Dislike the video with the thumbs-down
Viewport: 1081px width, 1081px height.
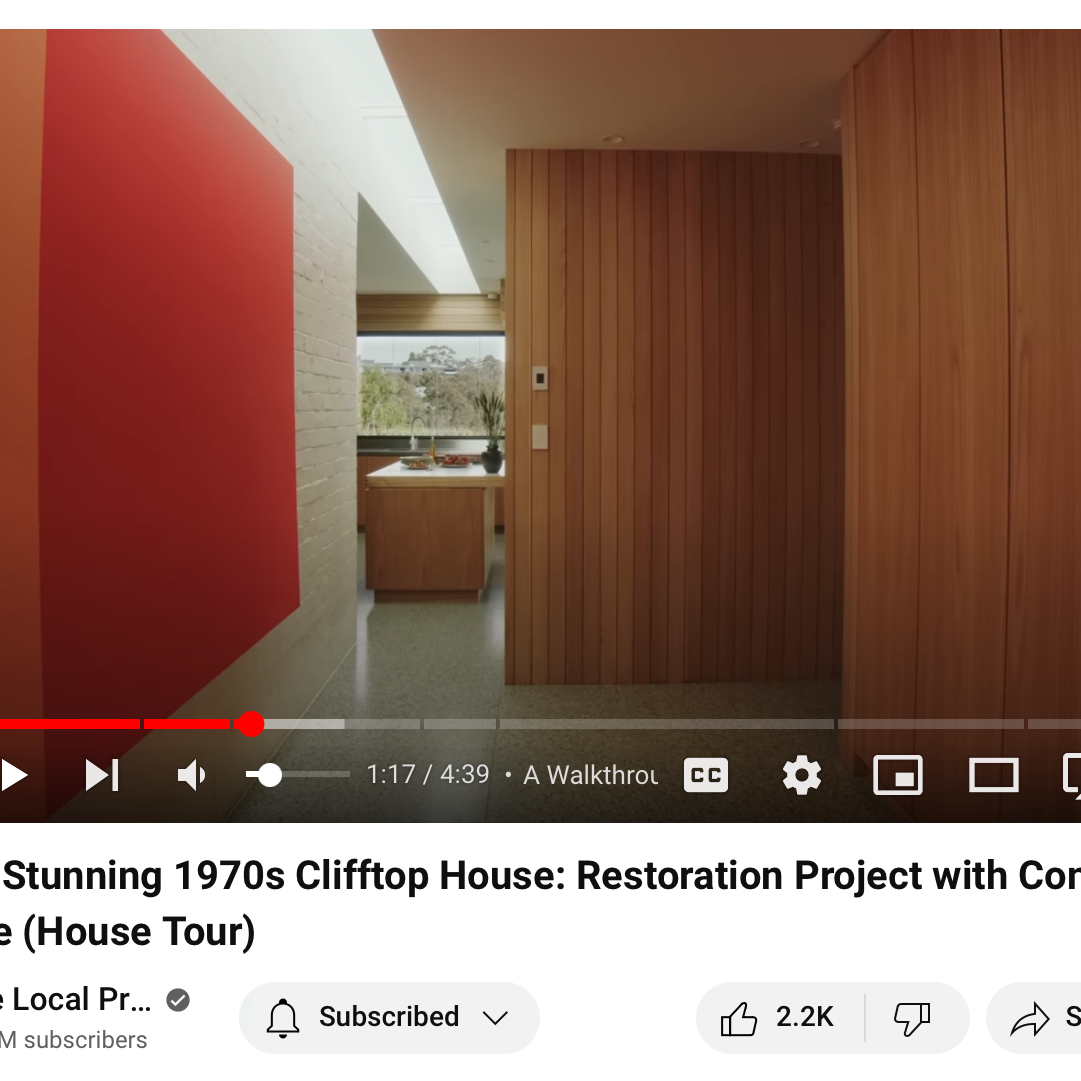coord(912,1018)
